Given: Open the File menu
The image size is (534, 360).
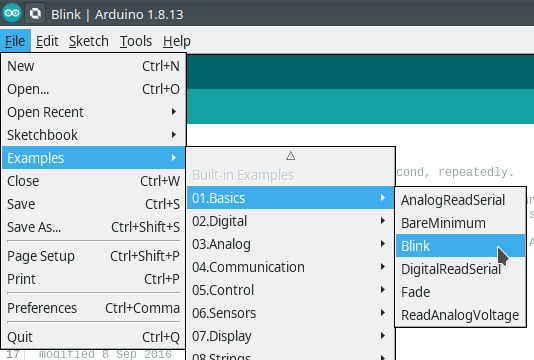Looking at the screenshot, I should (15, 41).
